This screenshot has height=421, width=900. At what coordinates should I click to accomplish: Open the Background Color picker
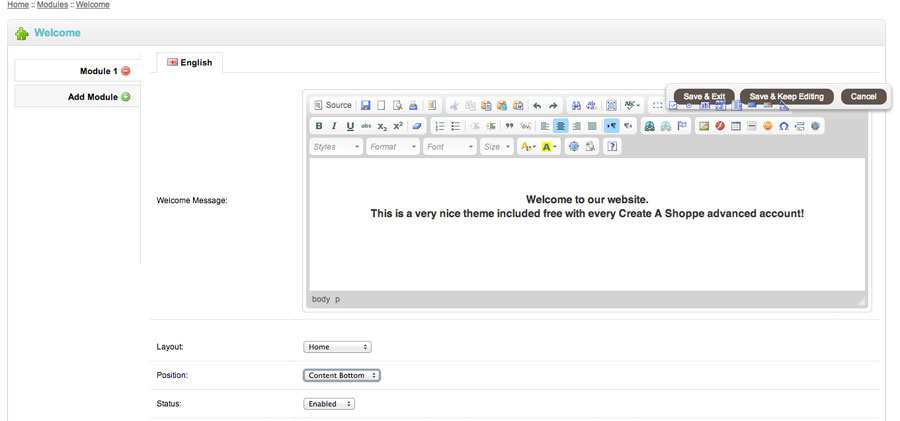click(x=549, y=147)
